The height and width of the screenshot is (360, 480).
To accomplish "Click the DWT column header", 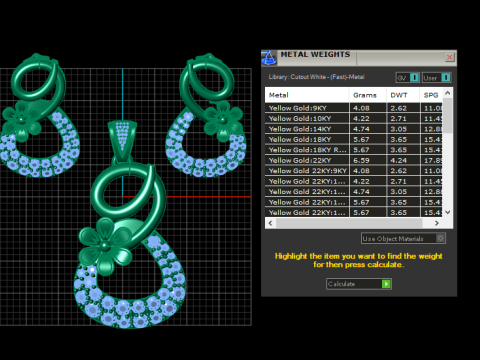I will point(403,95).
